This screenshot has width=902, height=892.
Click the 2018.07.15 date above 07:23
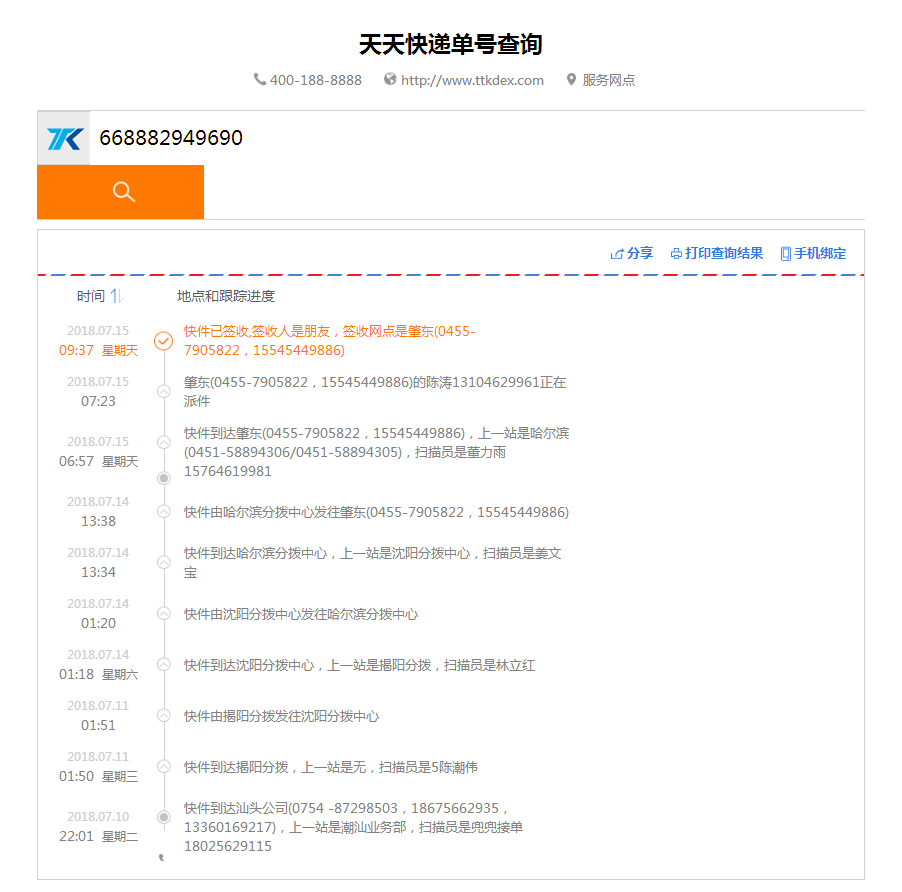click(x=98, y=382)
